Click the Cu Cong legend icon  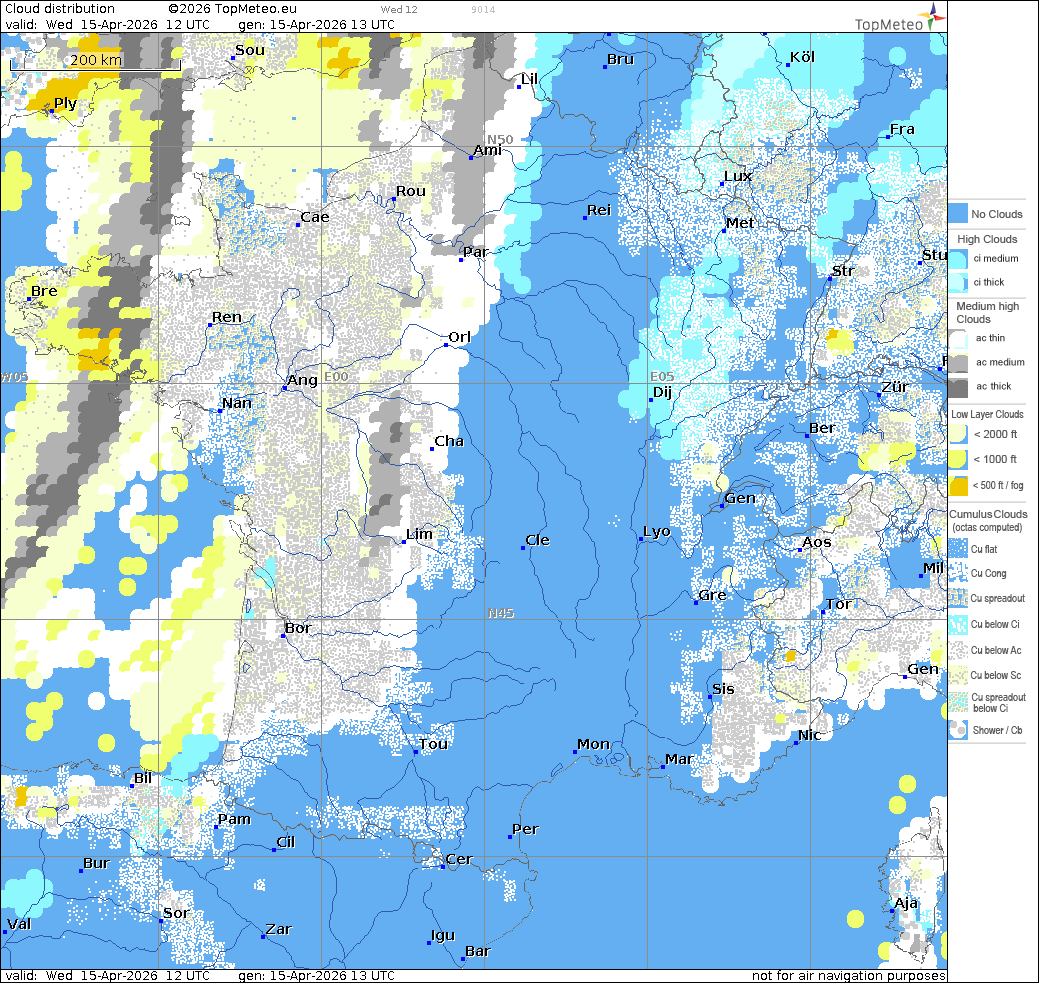pos(958,574)
